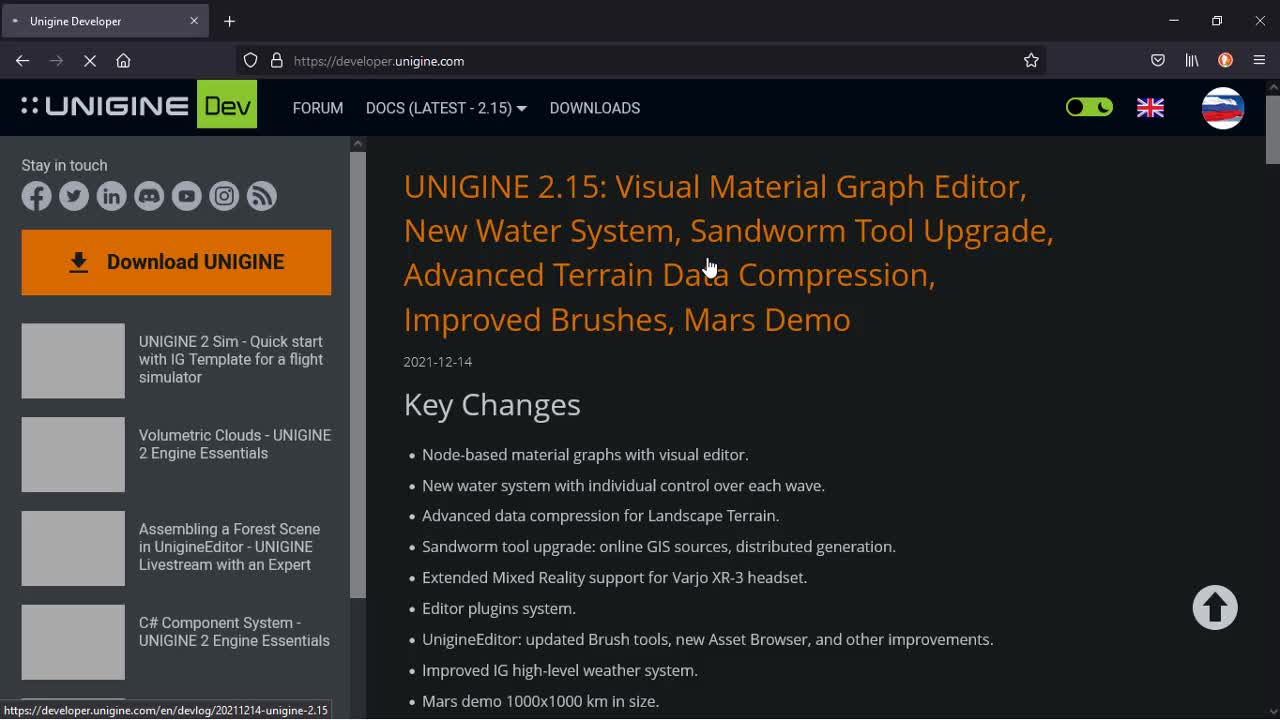
Task: Click the Volumetric Clouds video thumbnail
Action: tap(73, 455)
